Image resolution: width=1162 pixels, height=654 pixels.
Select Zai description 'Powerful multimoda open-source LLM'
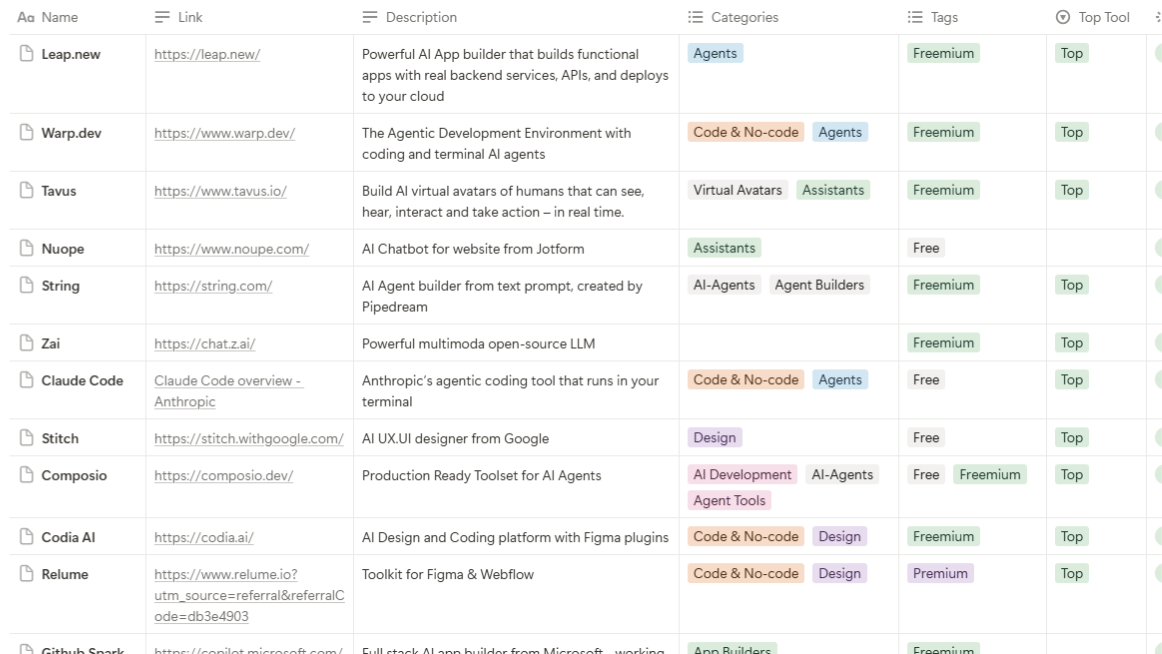(478, 344)
